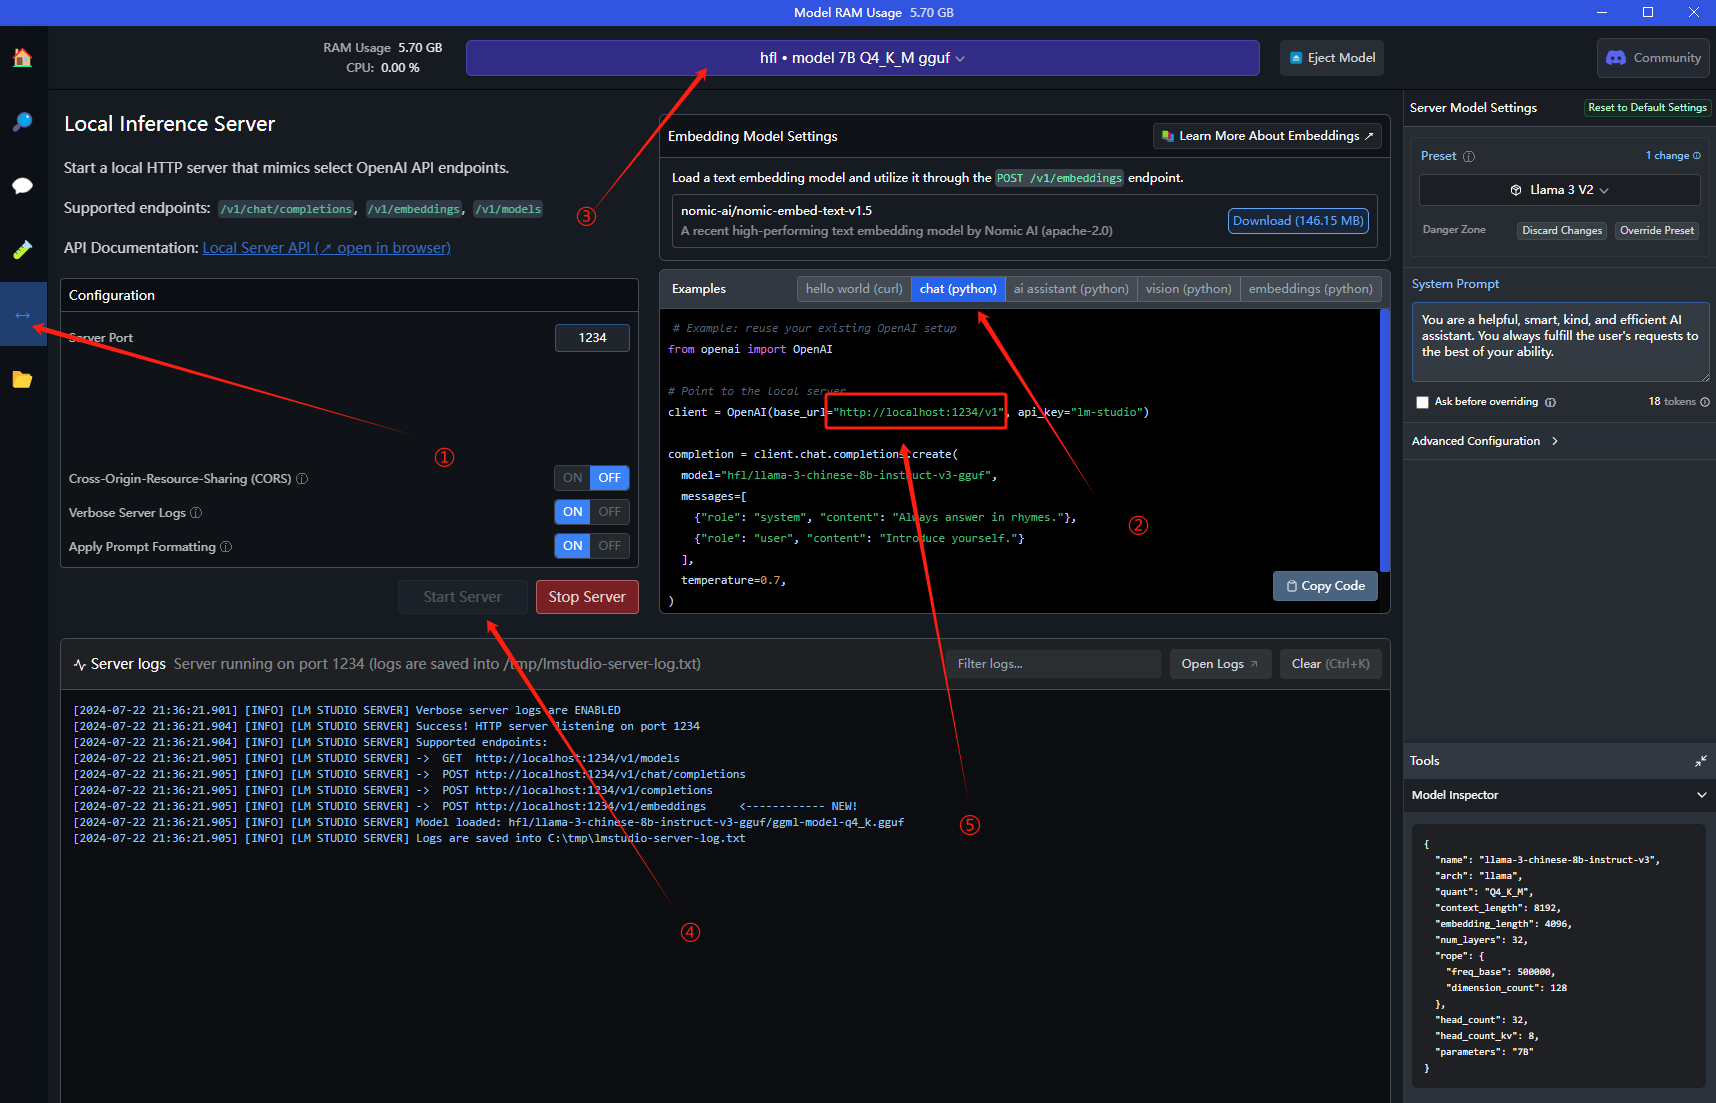Open the Playground sidebar icon
Screen dimensions: 1716x1103
click(22, 250)
